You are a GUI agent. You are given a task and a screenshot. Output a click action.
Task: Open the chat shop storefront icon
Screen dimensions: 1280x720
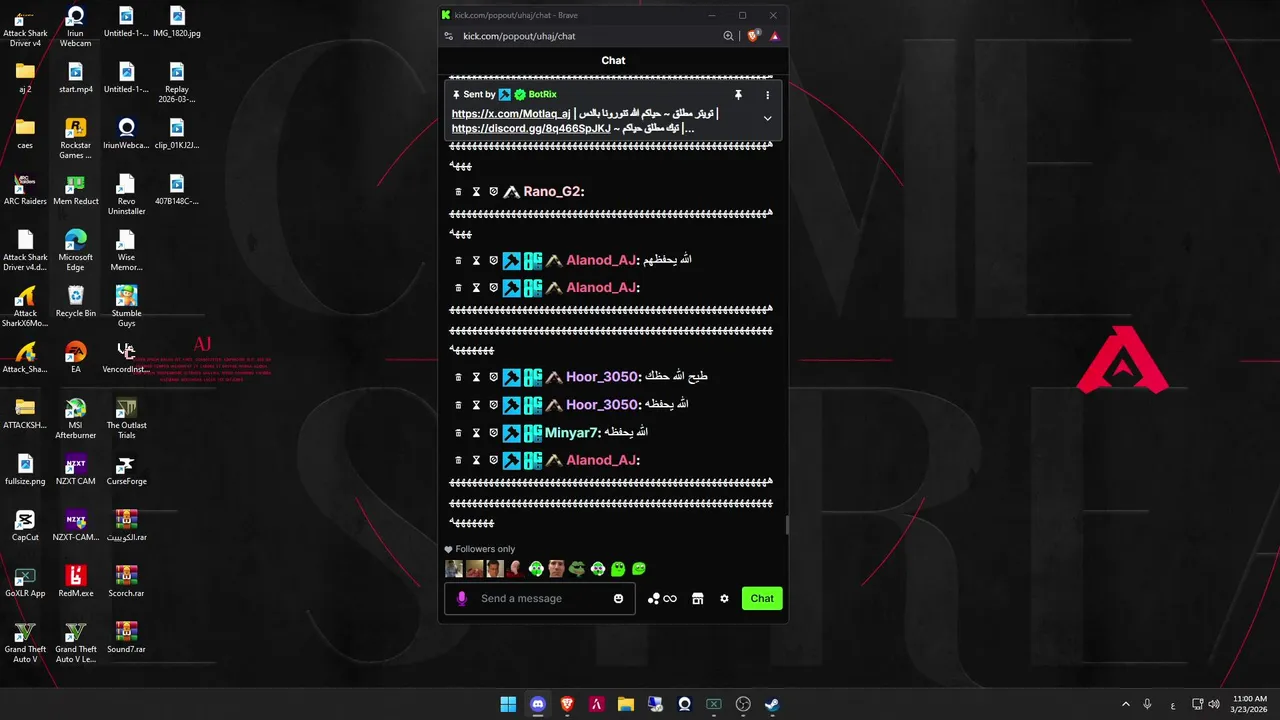pyautogui.click(x=697, y=598)
